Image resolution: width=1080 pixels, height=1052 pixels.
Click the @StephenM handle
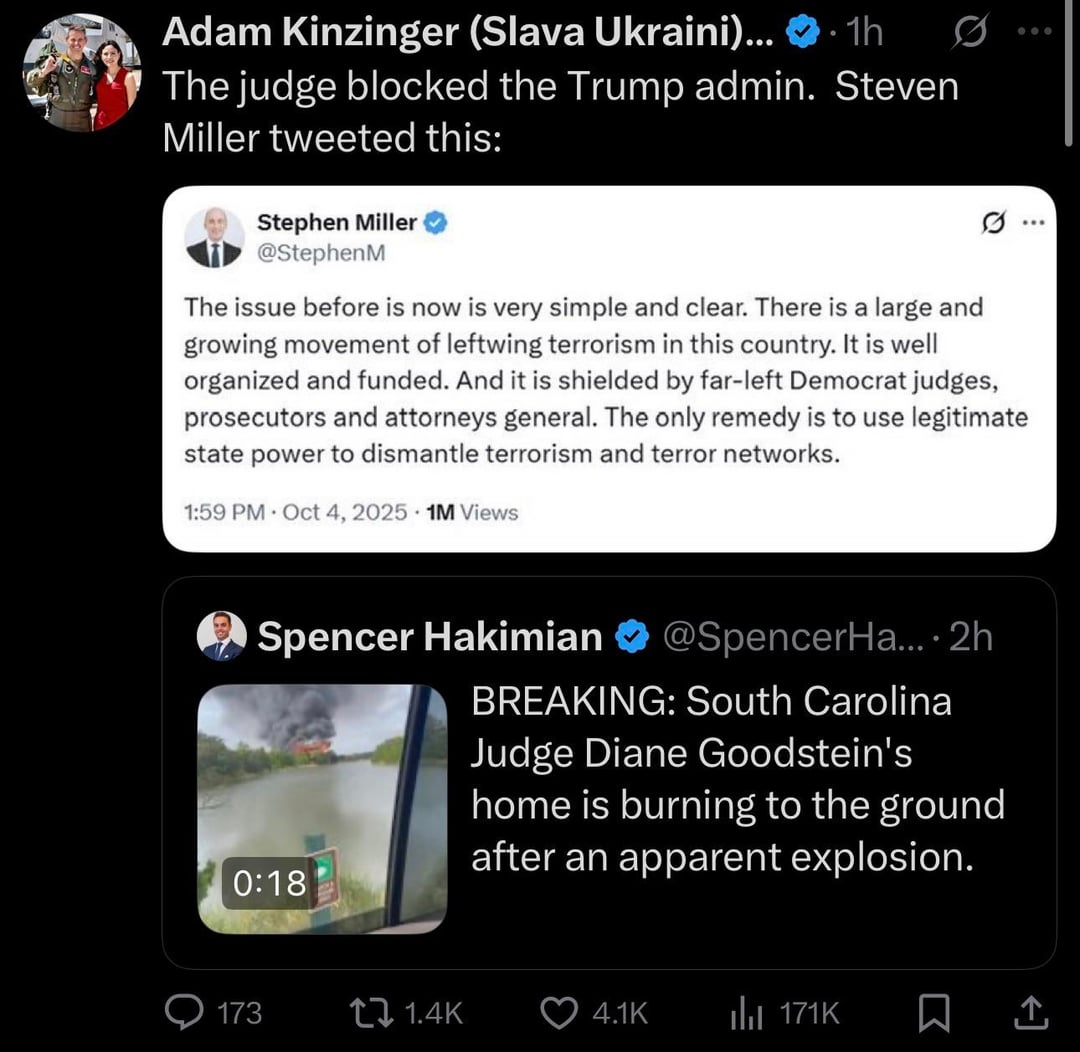point(321,253)
